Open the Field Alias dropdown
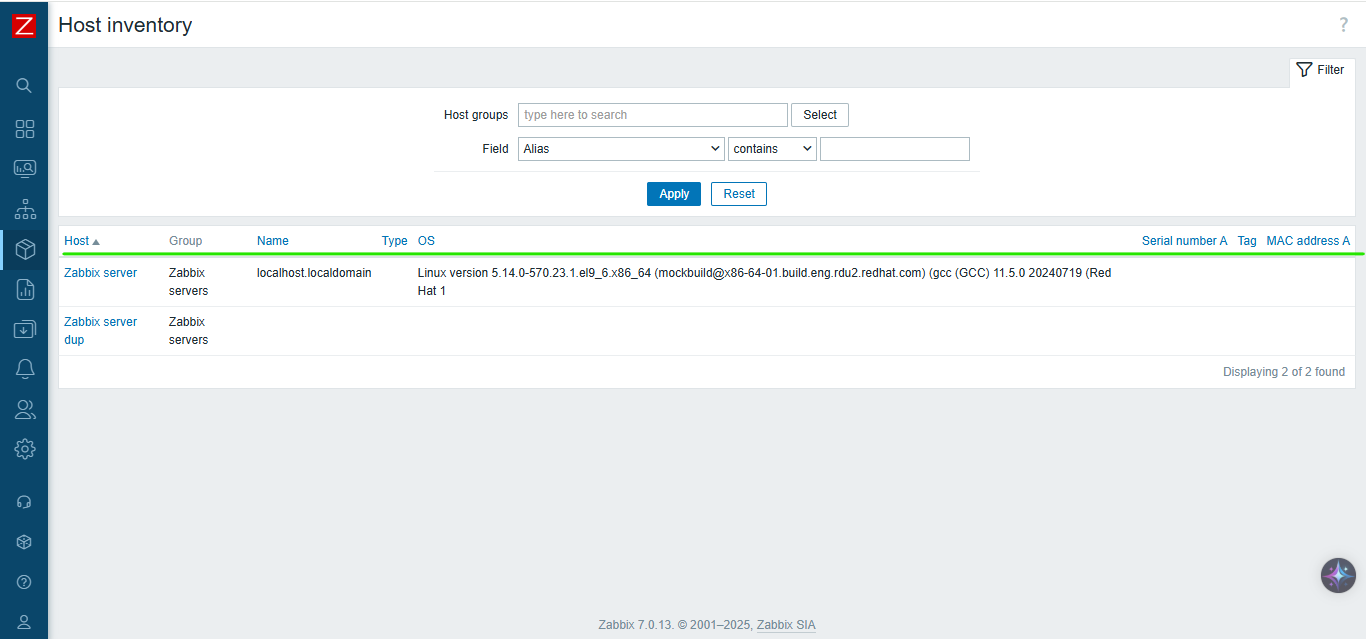This screenshot has height=639, width=1366. (621, 149)
